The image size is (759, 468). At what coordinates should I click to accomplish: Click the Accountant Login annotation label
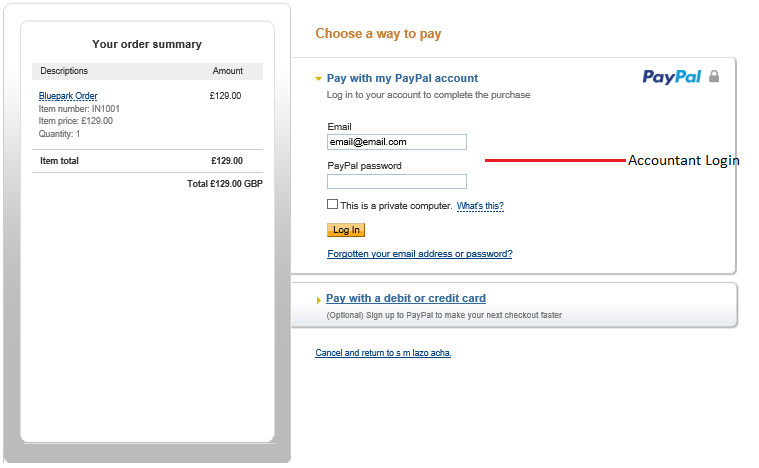683,160
